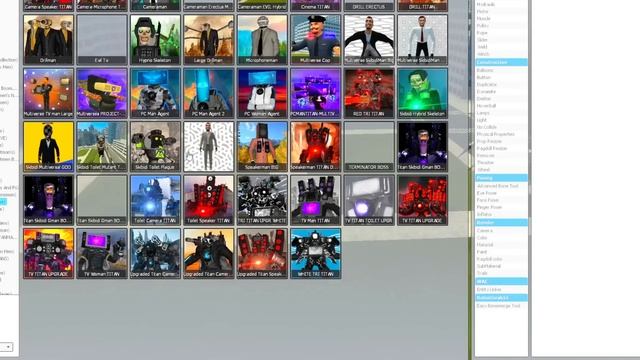
Task: Select the Large Drillman spawn icon
Action: click(209, 40)
